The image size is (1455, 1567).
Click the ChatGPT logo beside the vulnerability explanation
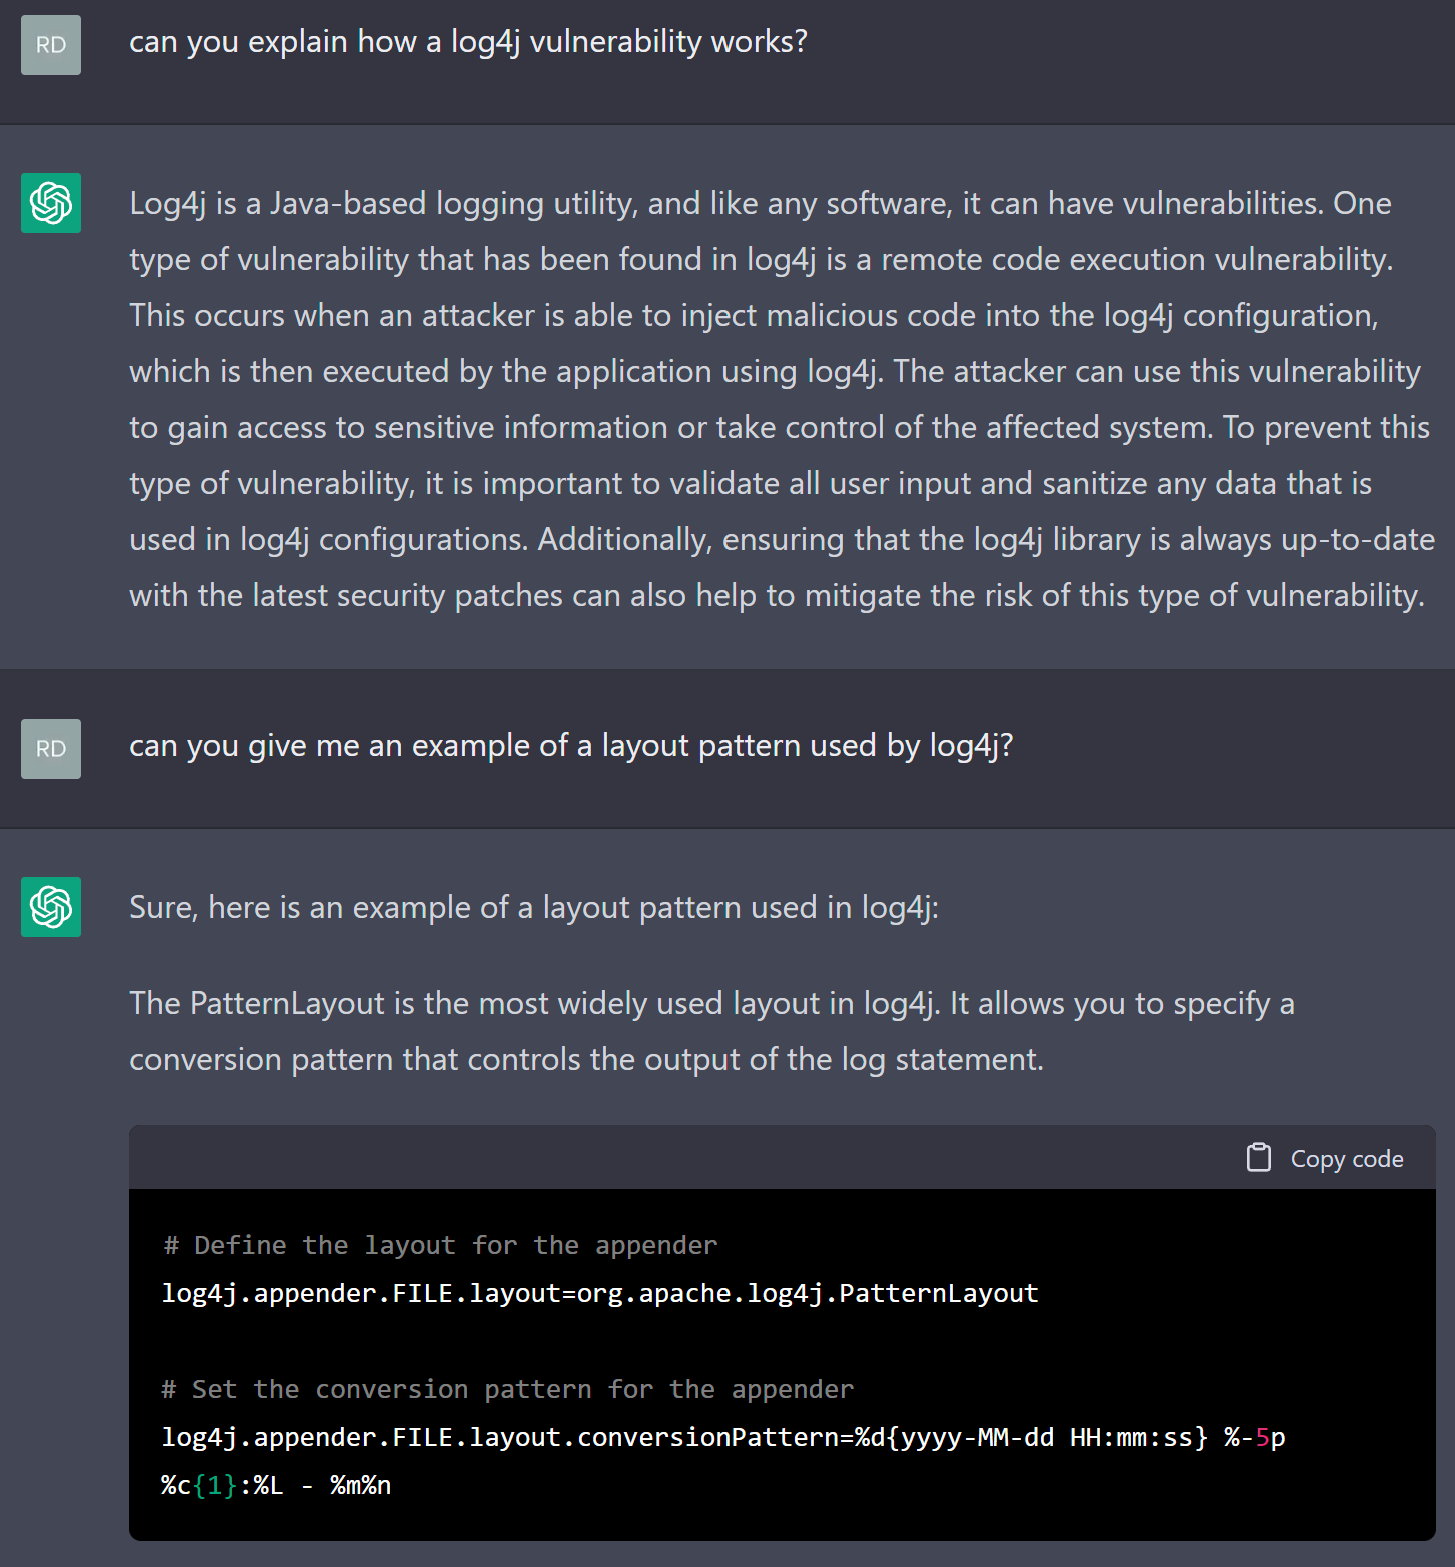(51, 203)
